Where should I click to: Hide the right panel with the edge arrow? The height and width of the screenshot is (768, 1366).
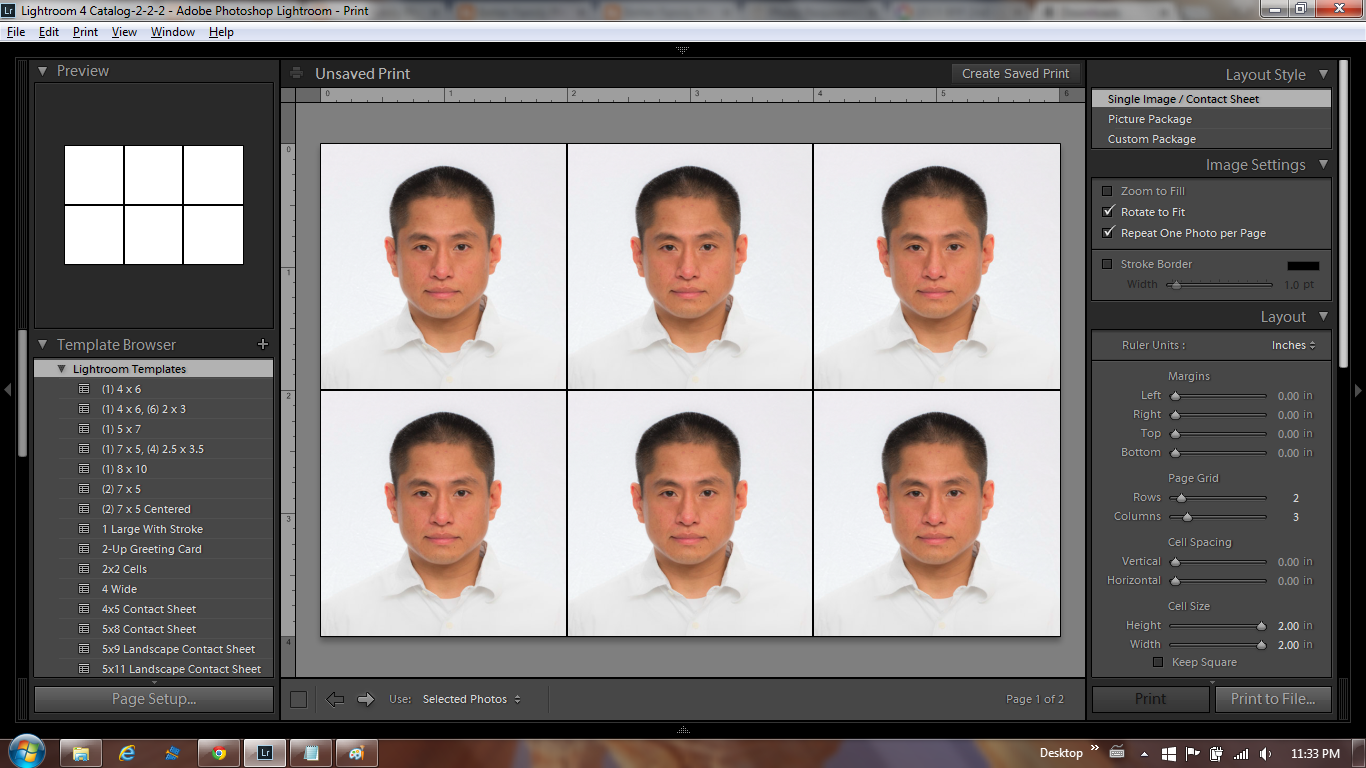pos(1358,390)
